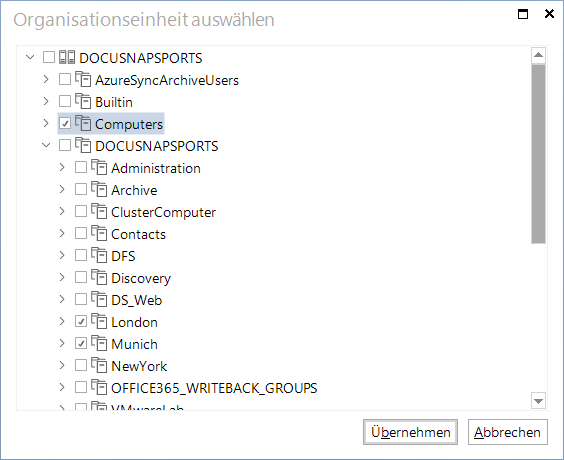Expand the Computers node
Image resolution: width=564 pixels, height=460 pixels.
point(46,123)
